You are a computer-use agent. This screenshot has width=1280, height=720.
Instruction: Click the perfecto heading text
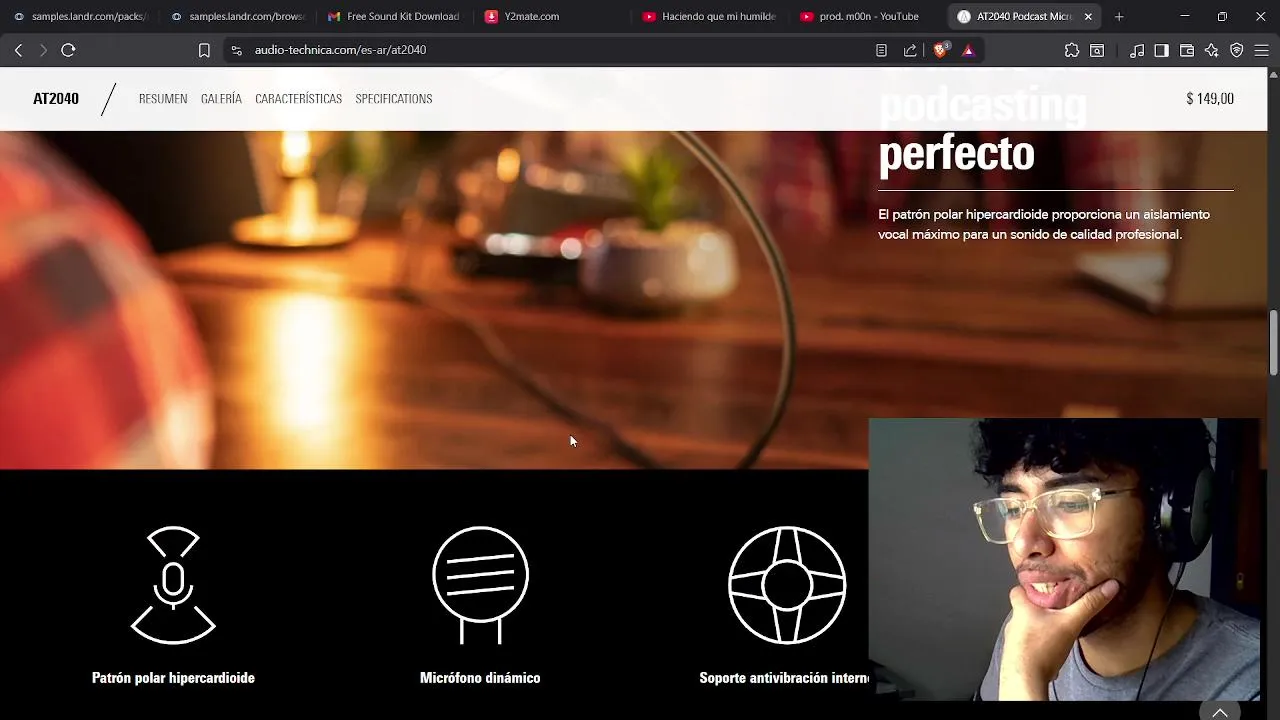click(956, 155)
